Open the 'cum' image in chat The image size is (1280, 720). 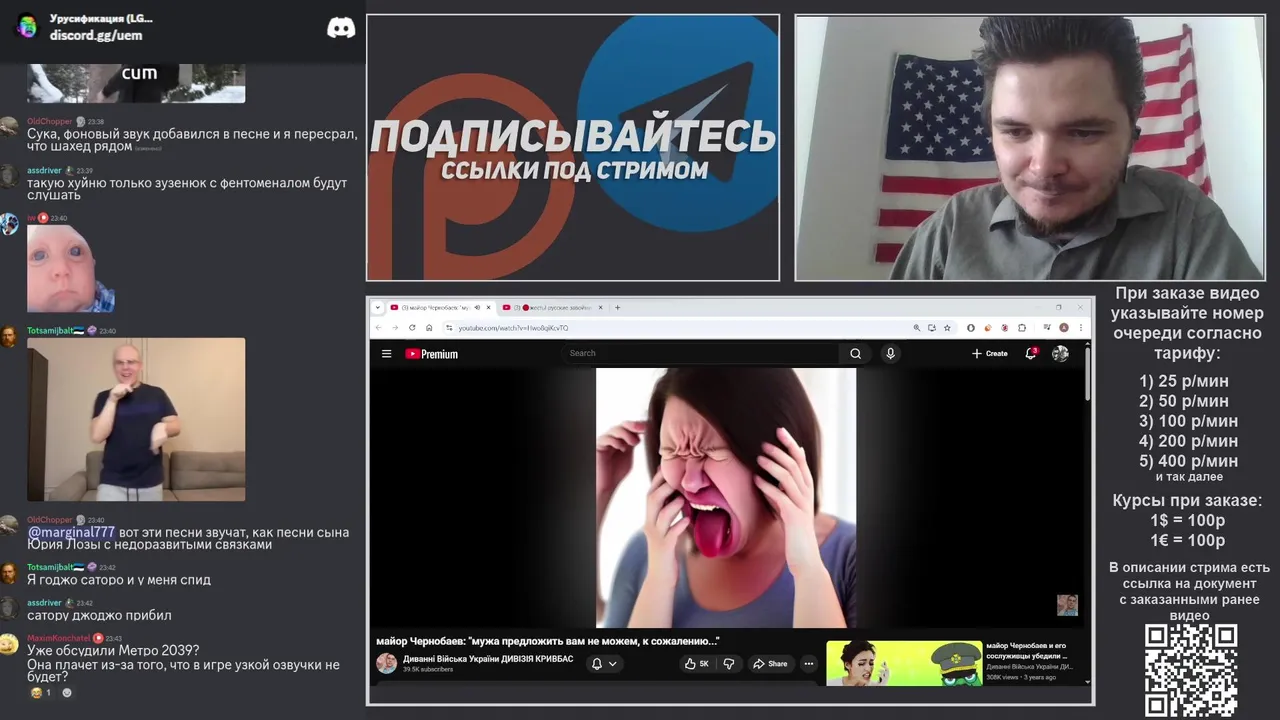(x=136, y=83)
